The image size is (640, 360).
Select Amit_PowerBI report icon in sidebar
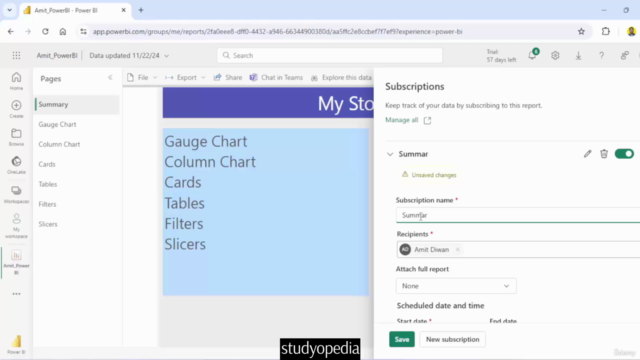coord(16,262)
